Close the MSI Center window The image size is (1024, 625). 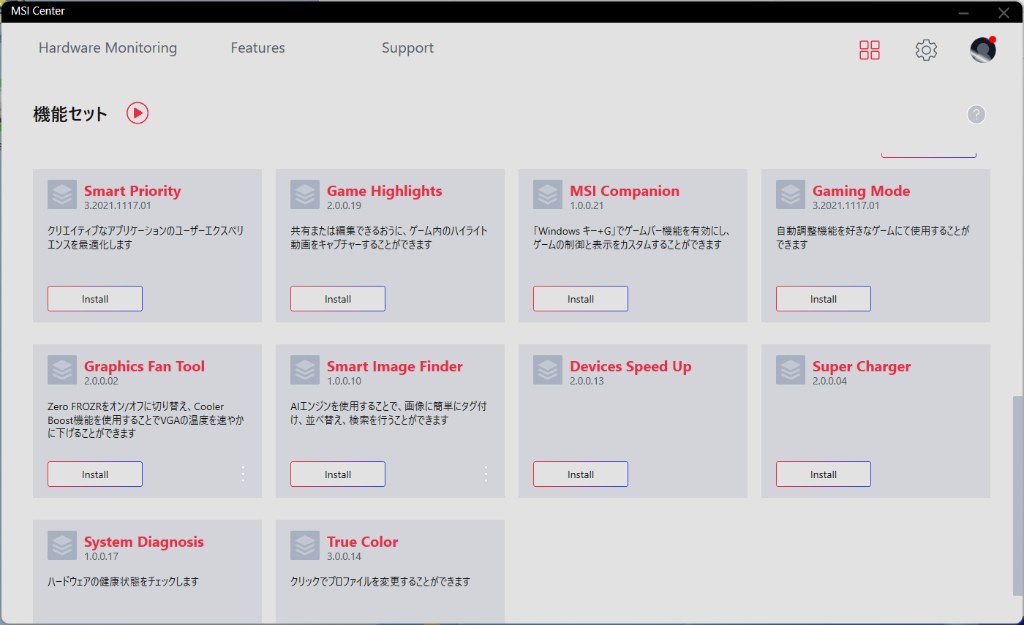coord(1004,12)
